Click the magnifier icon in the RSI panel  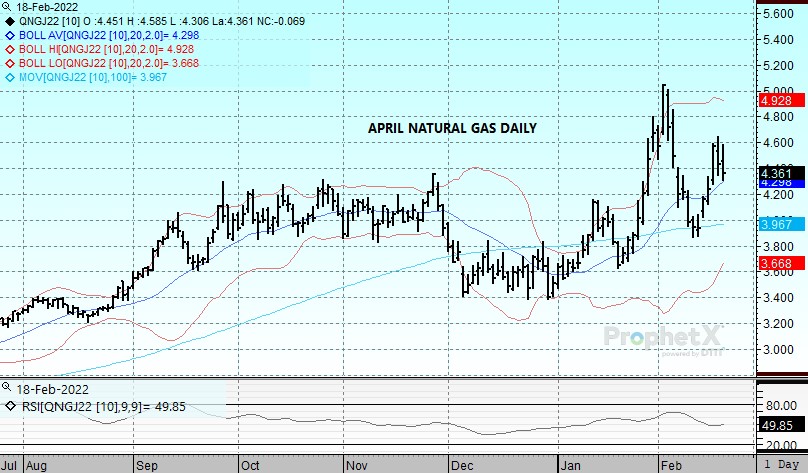click(6, 388)
